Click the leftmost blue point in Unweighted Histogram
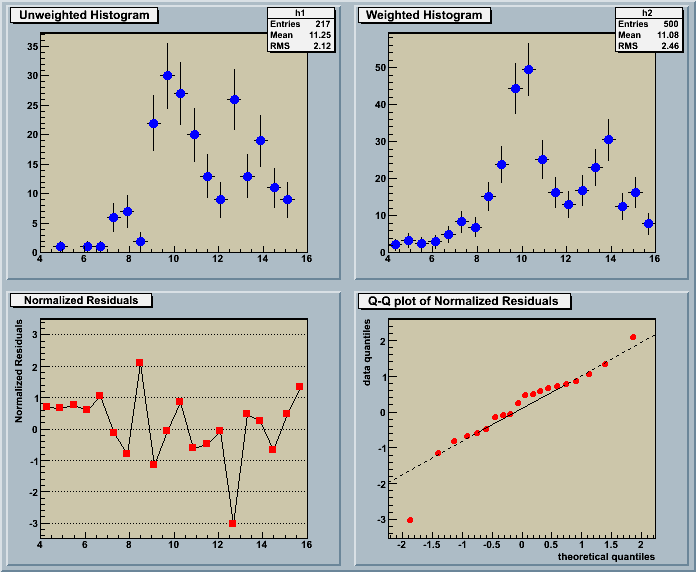Viewport: 696px width, 572px height. 60,246
